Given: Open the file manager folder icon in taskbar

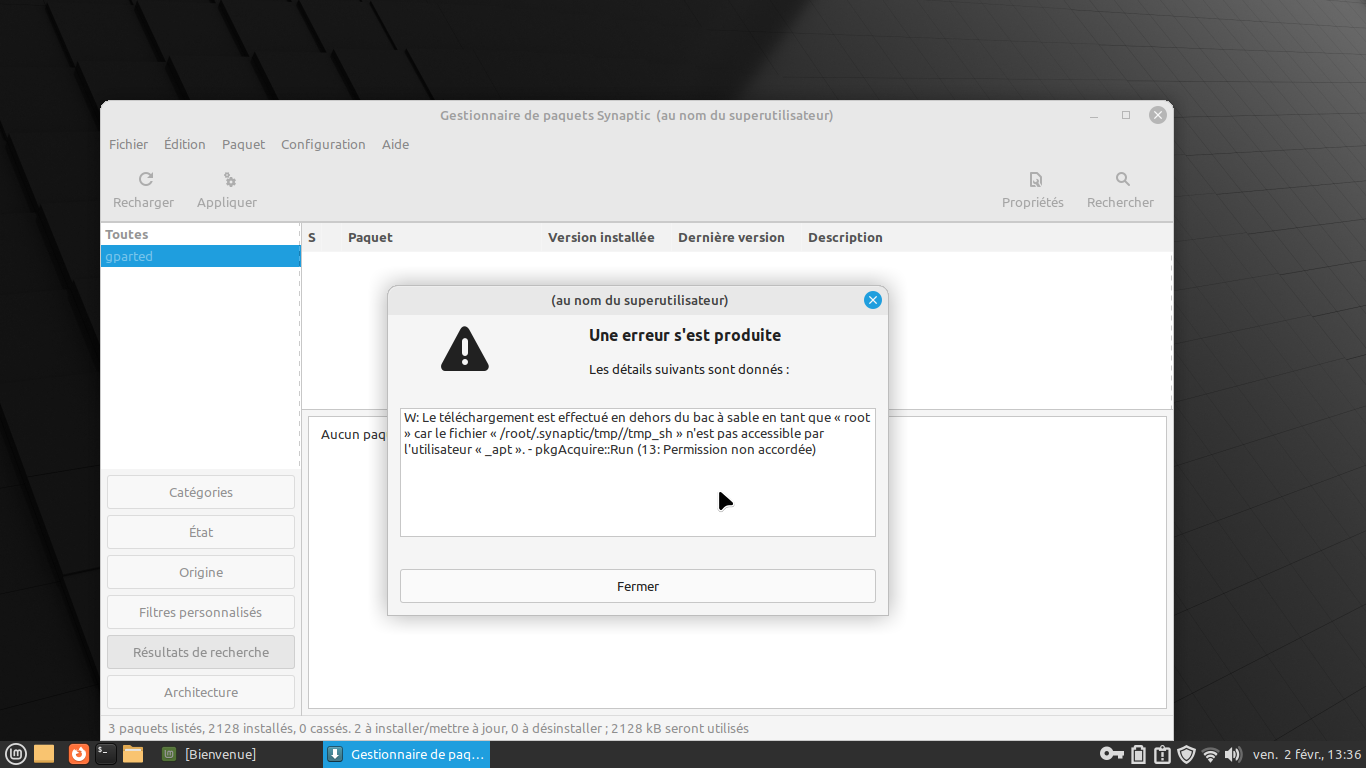Looking at the screenshot, I should 133,754.
